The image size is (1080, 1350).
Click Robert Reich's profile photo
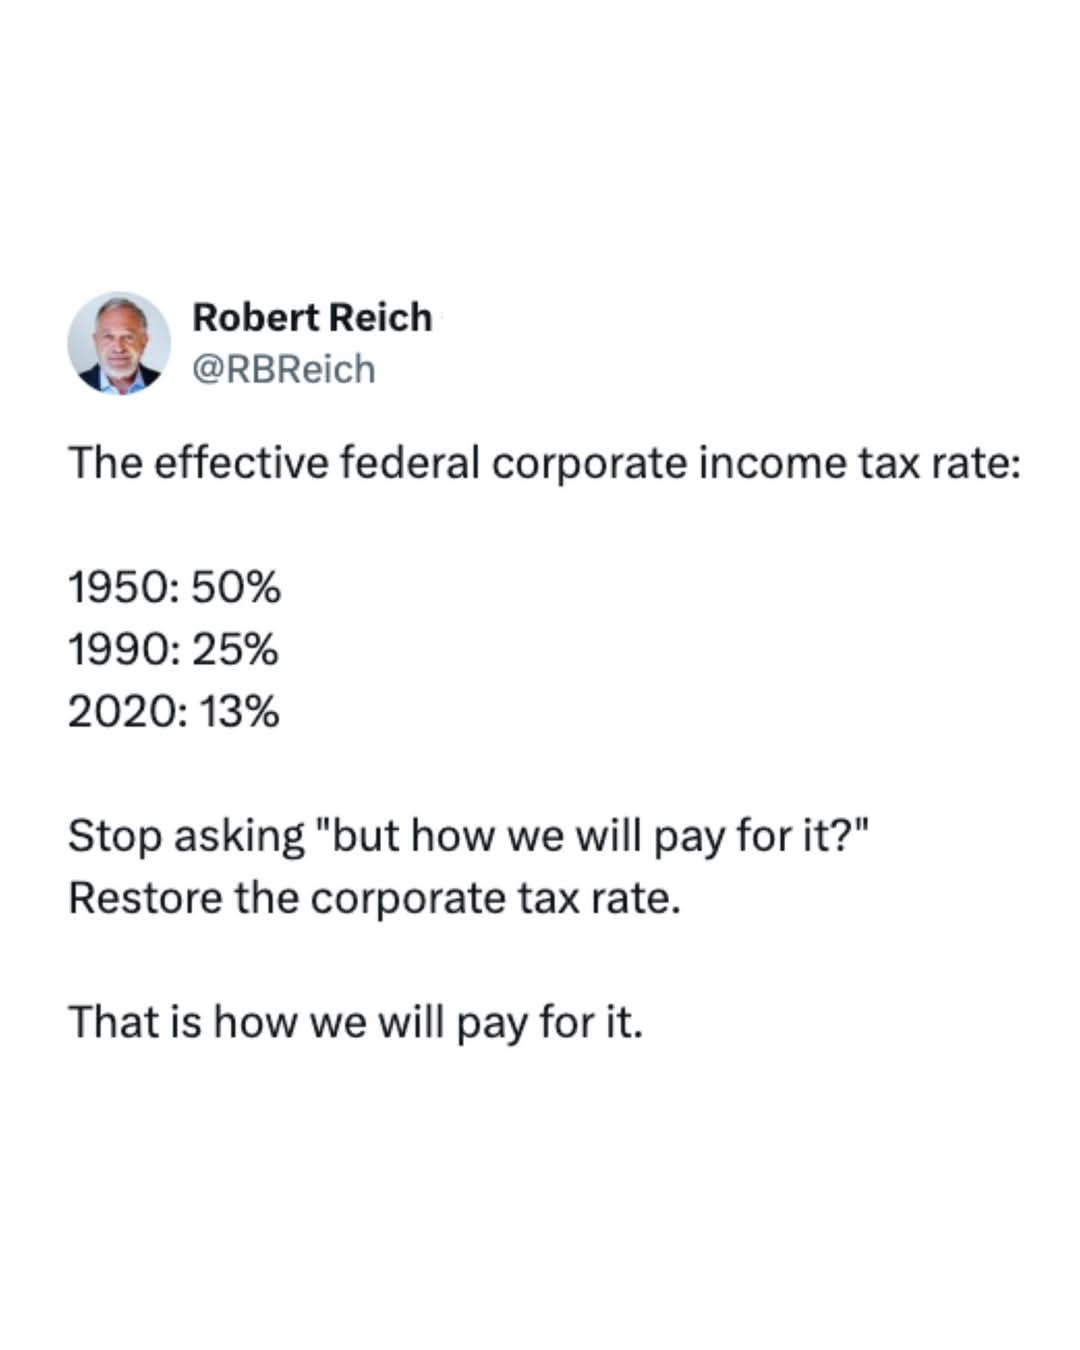click(119, 343)
